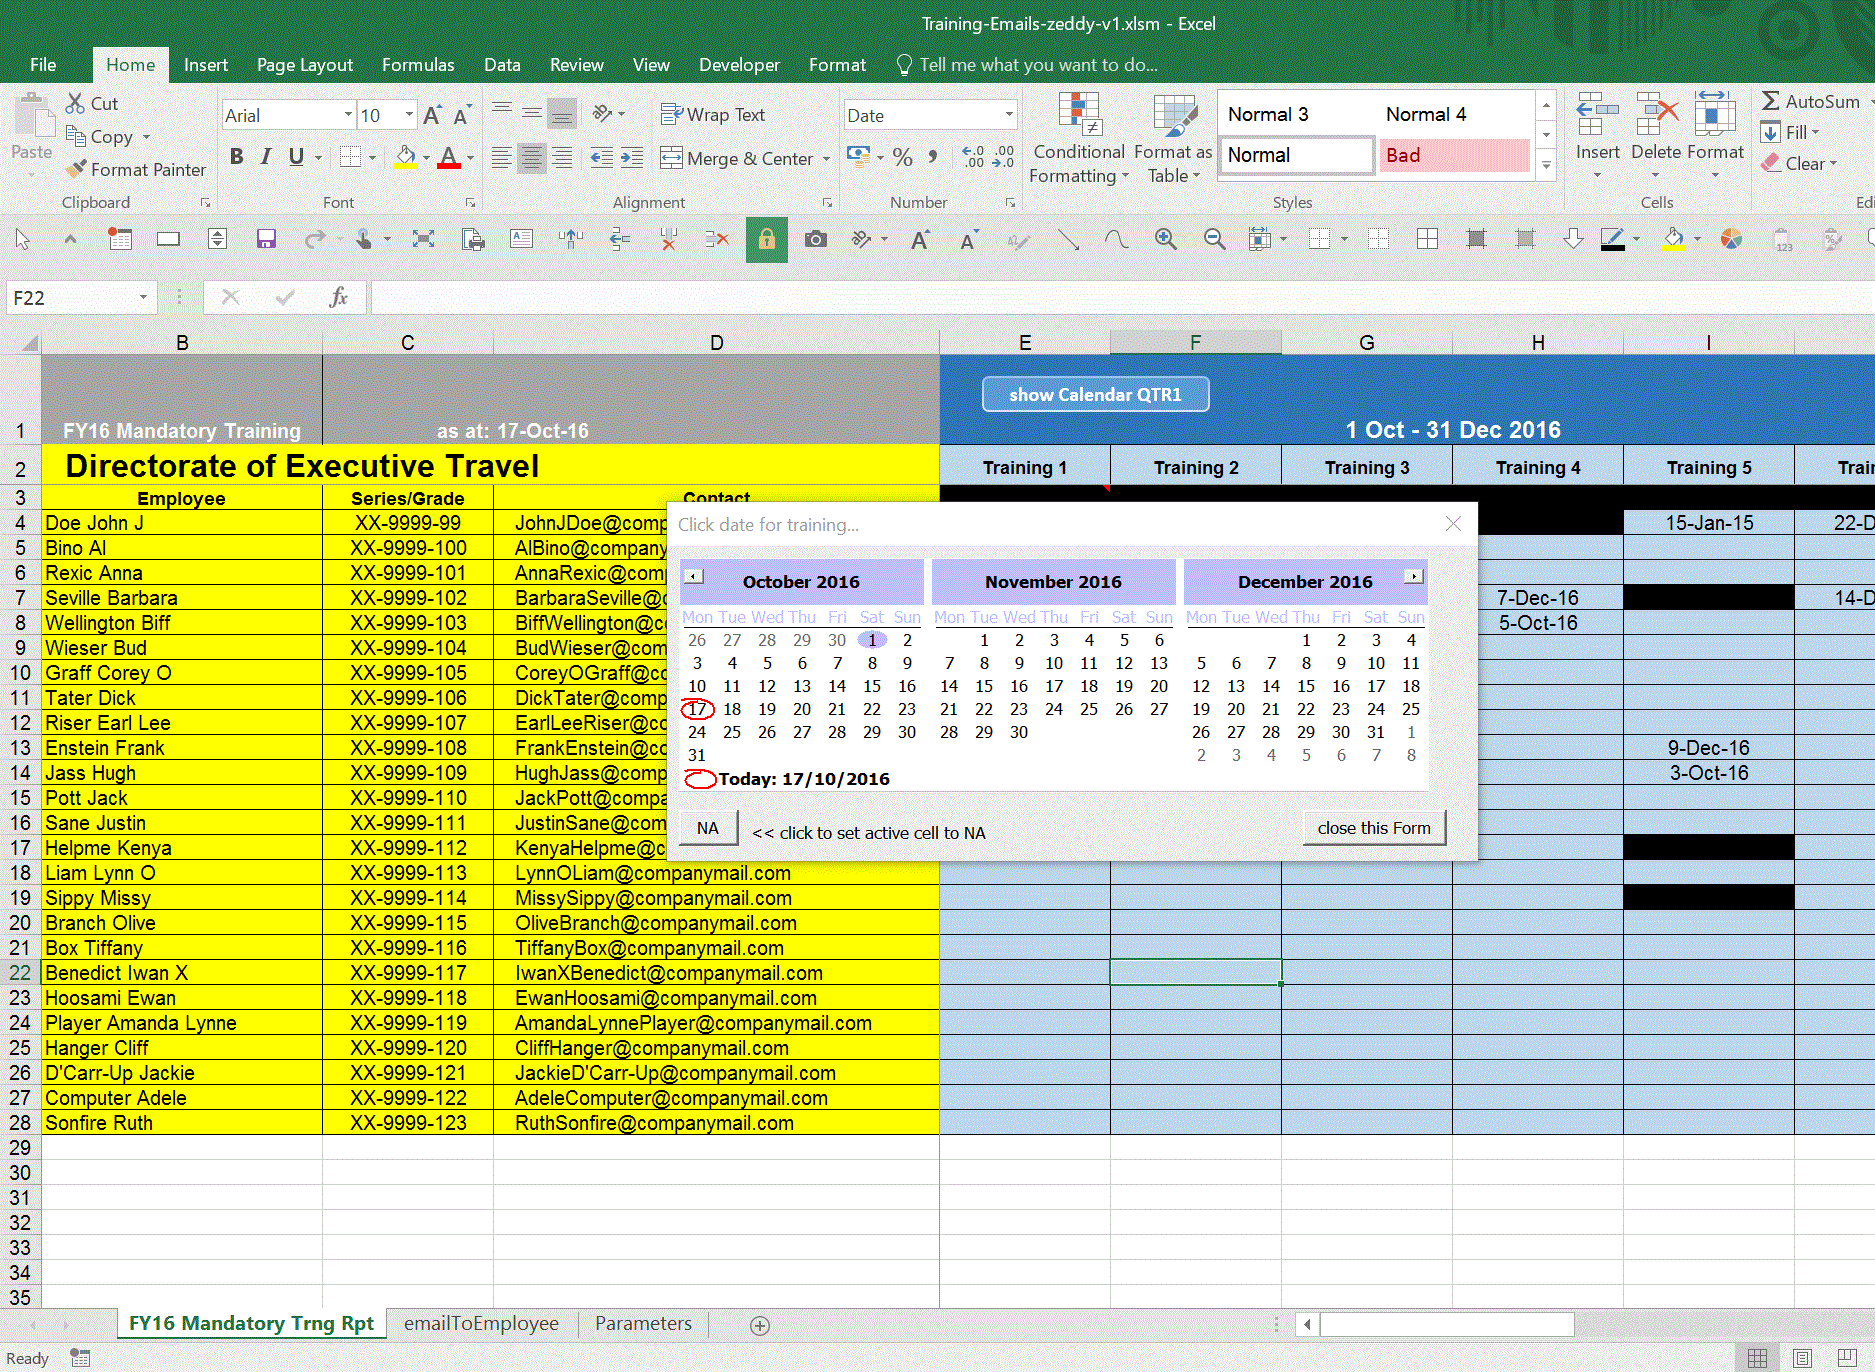Go to next month in calendar form

pos(1413,577)
